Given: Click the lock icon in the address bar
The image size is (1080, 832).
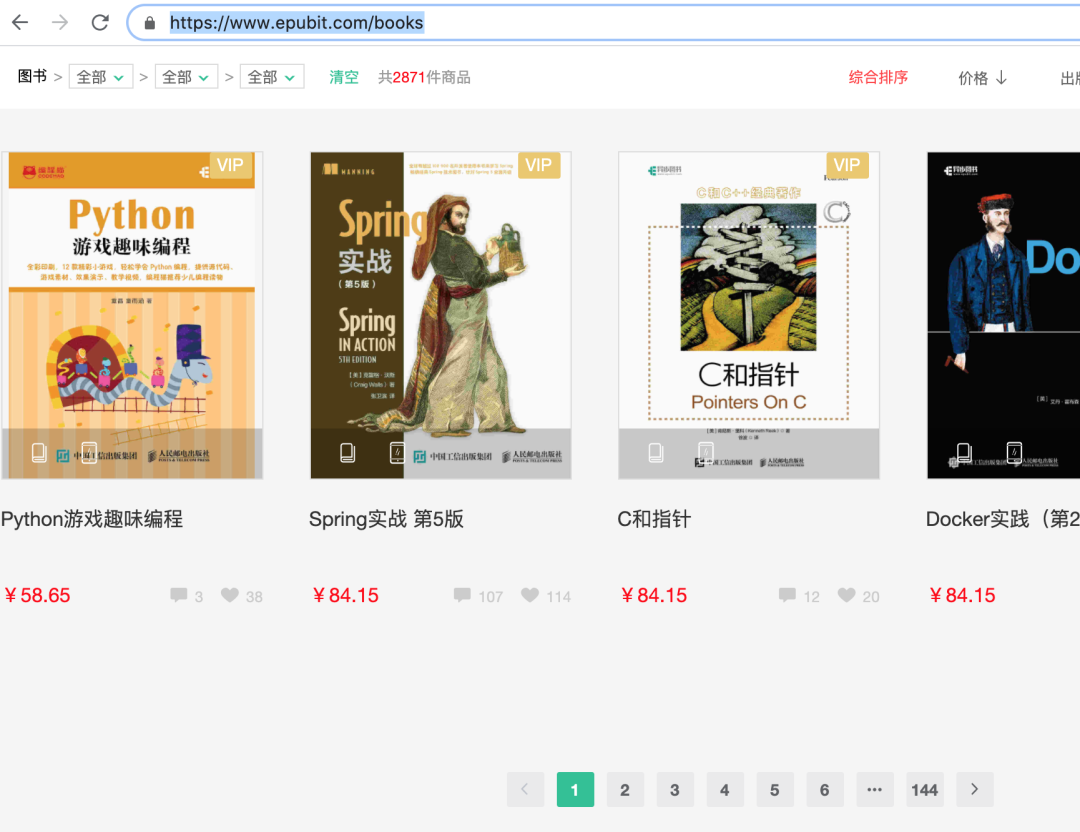Looking at the screenshot, I should coord(148,21).
